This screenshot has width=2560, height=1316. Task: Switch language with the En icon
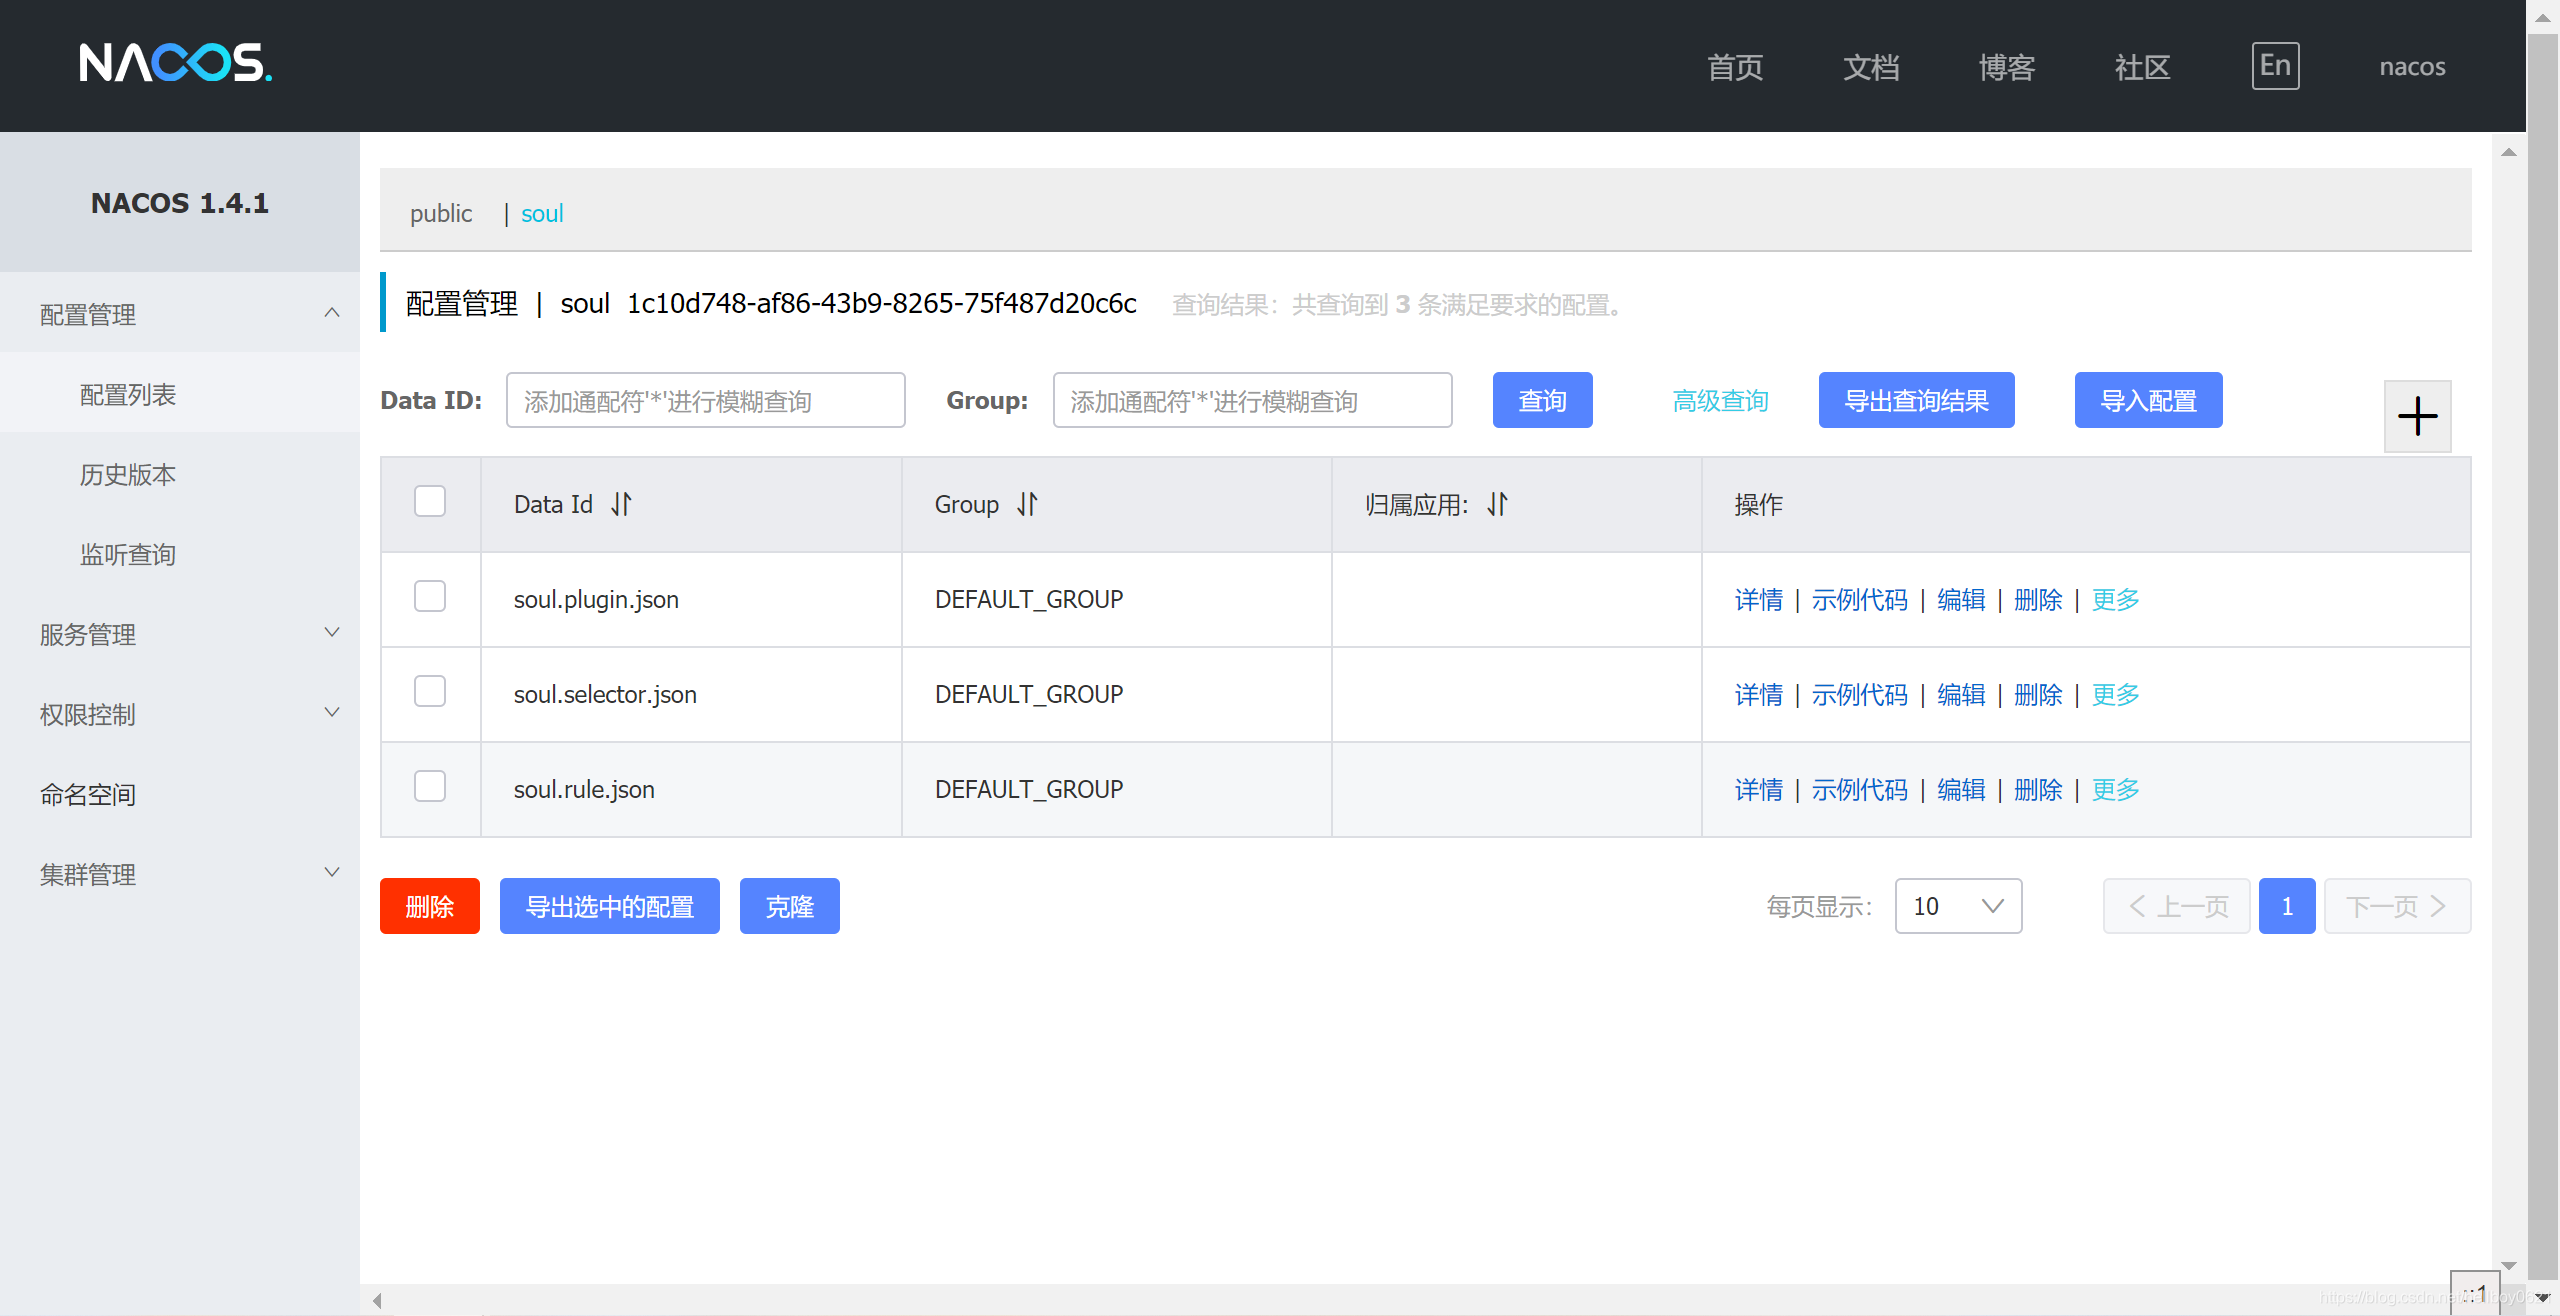2275,66
